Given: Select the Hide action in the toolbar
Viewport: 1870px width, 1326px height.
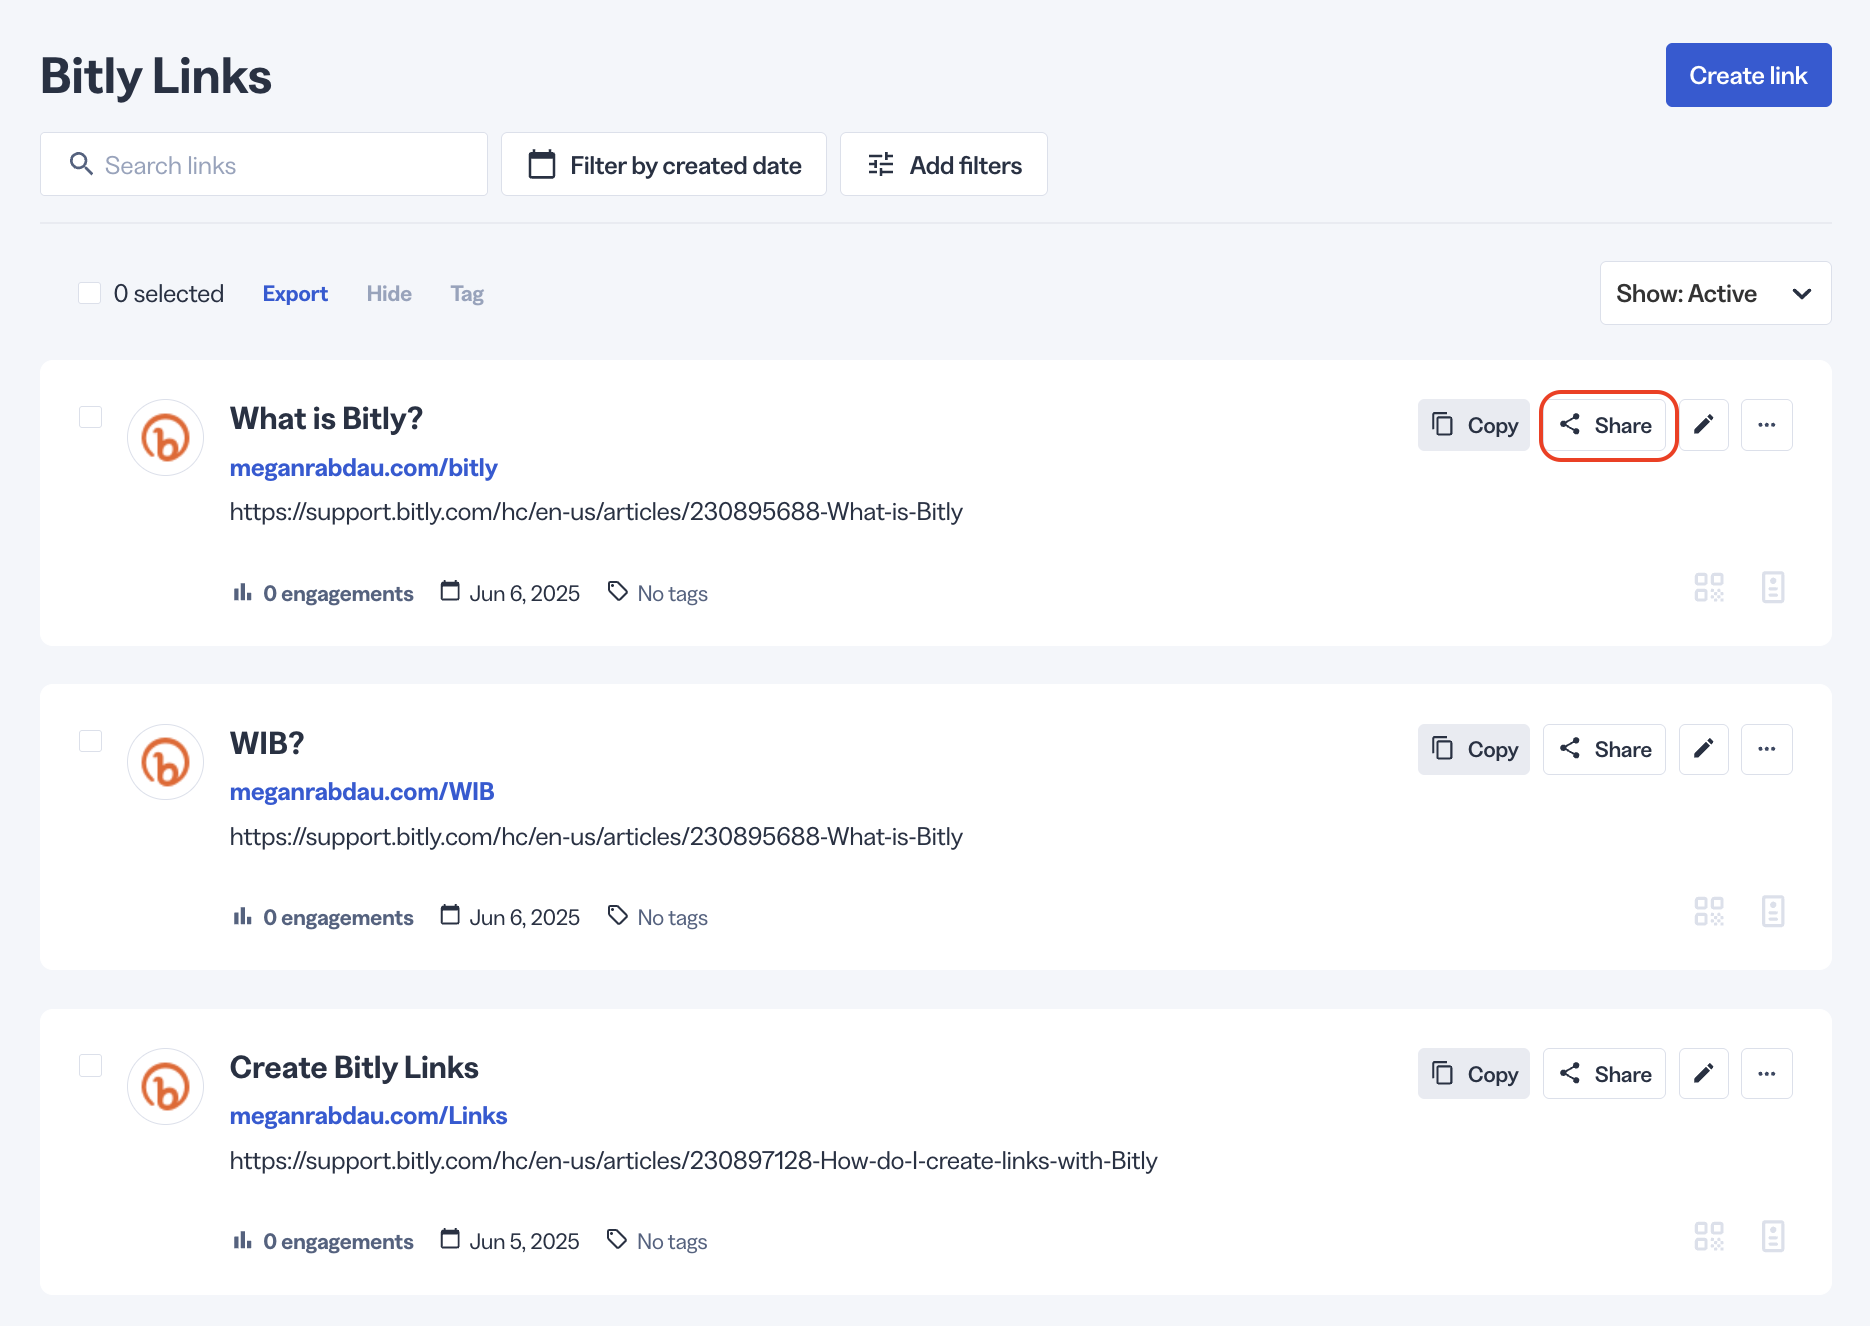Looking at the screenshot, I should 388,293.
